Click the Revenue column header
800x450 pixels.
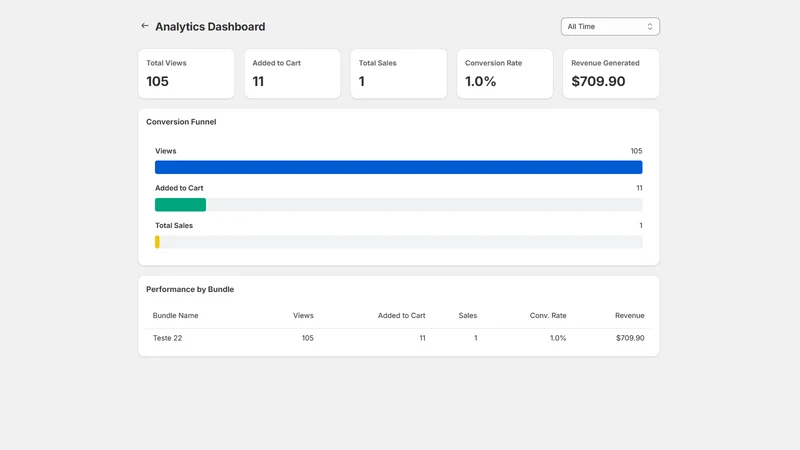(x=630, y=316)
